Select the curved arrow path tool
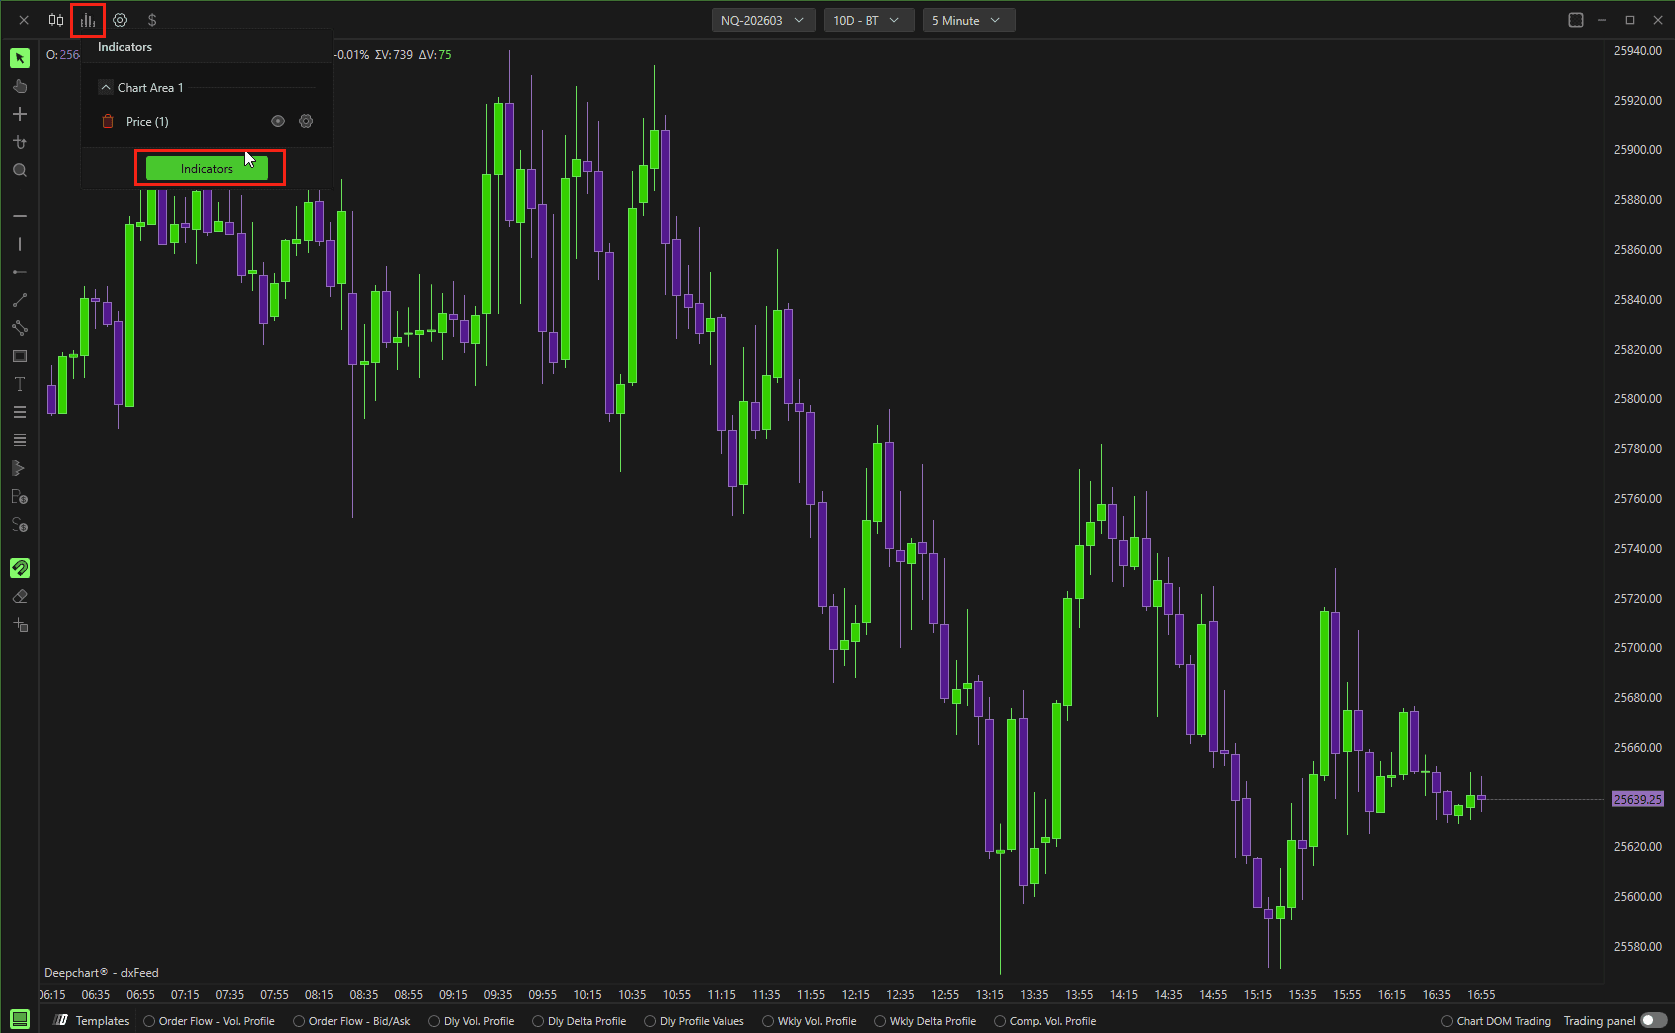1675x1033 pixels. 20,142
